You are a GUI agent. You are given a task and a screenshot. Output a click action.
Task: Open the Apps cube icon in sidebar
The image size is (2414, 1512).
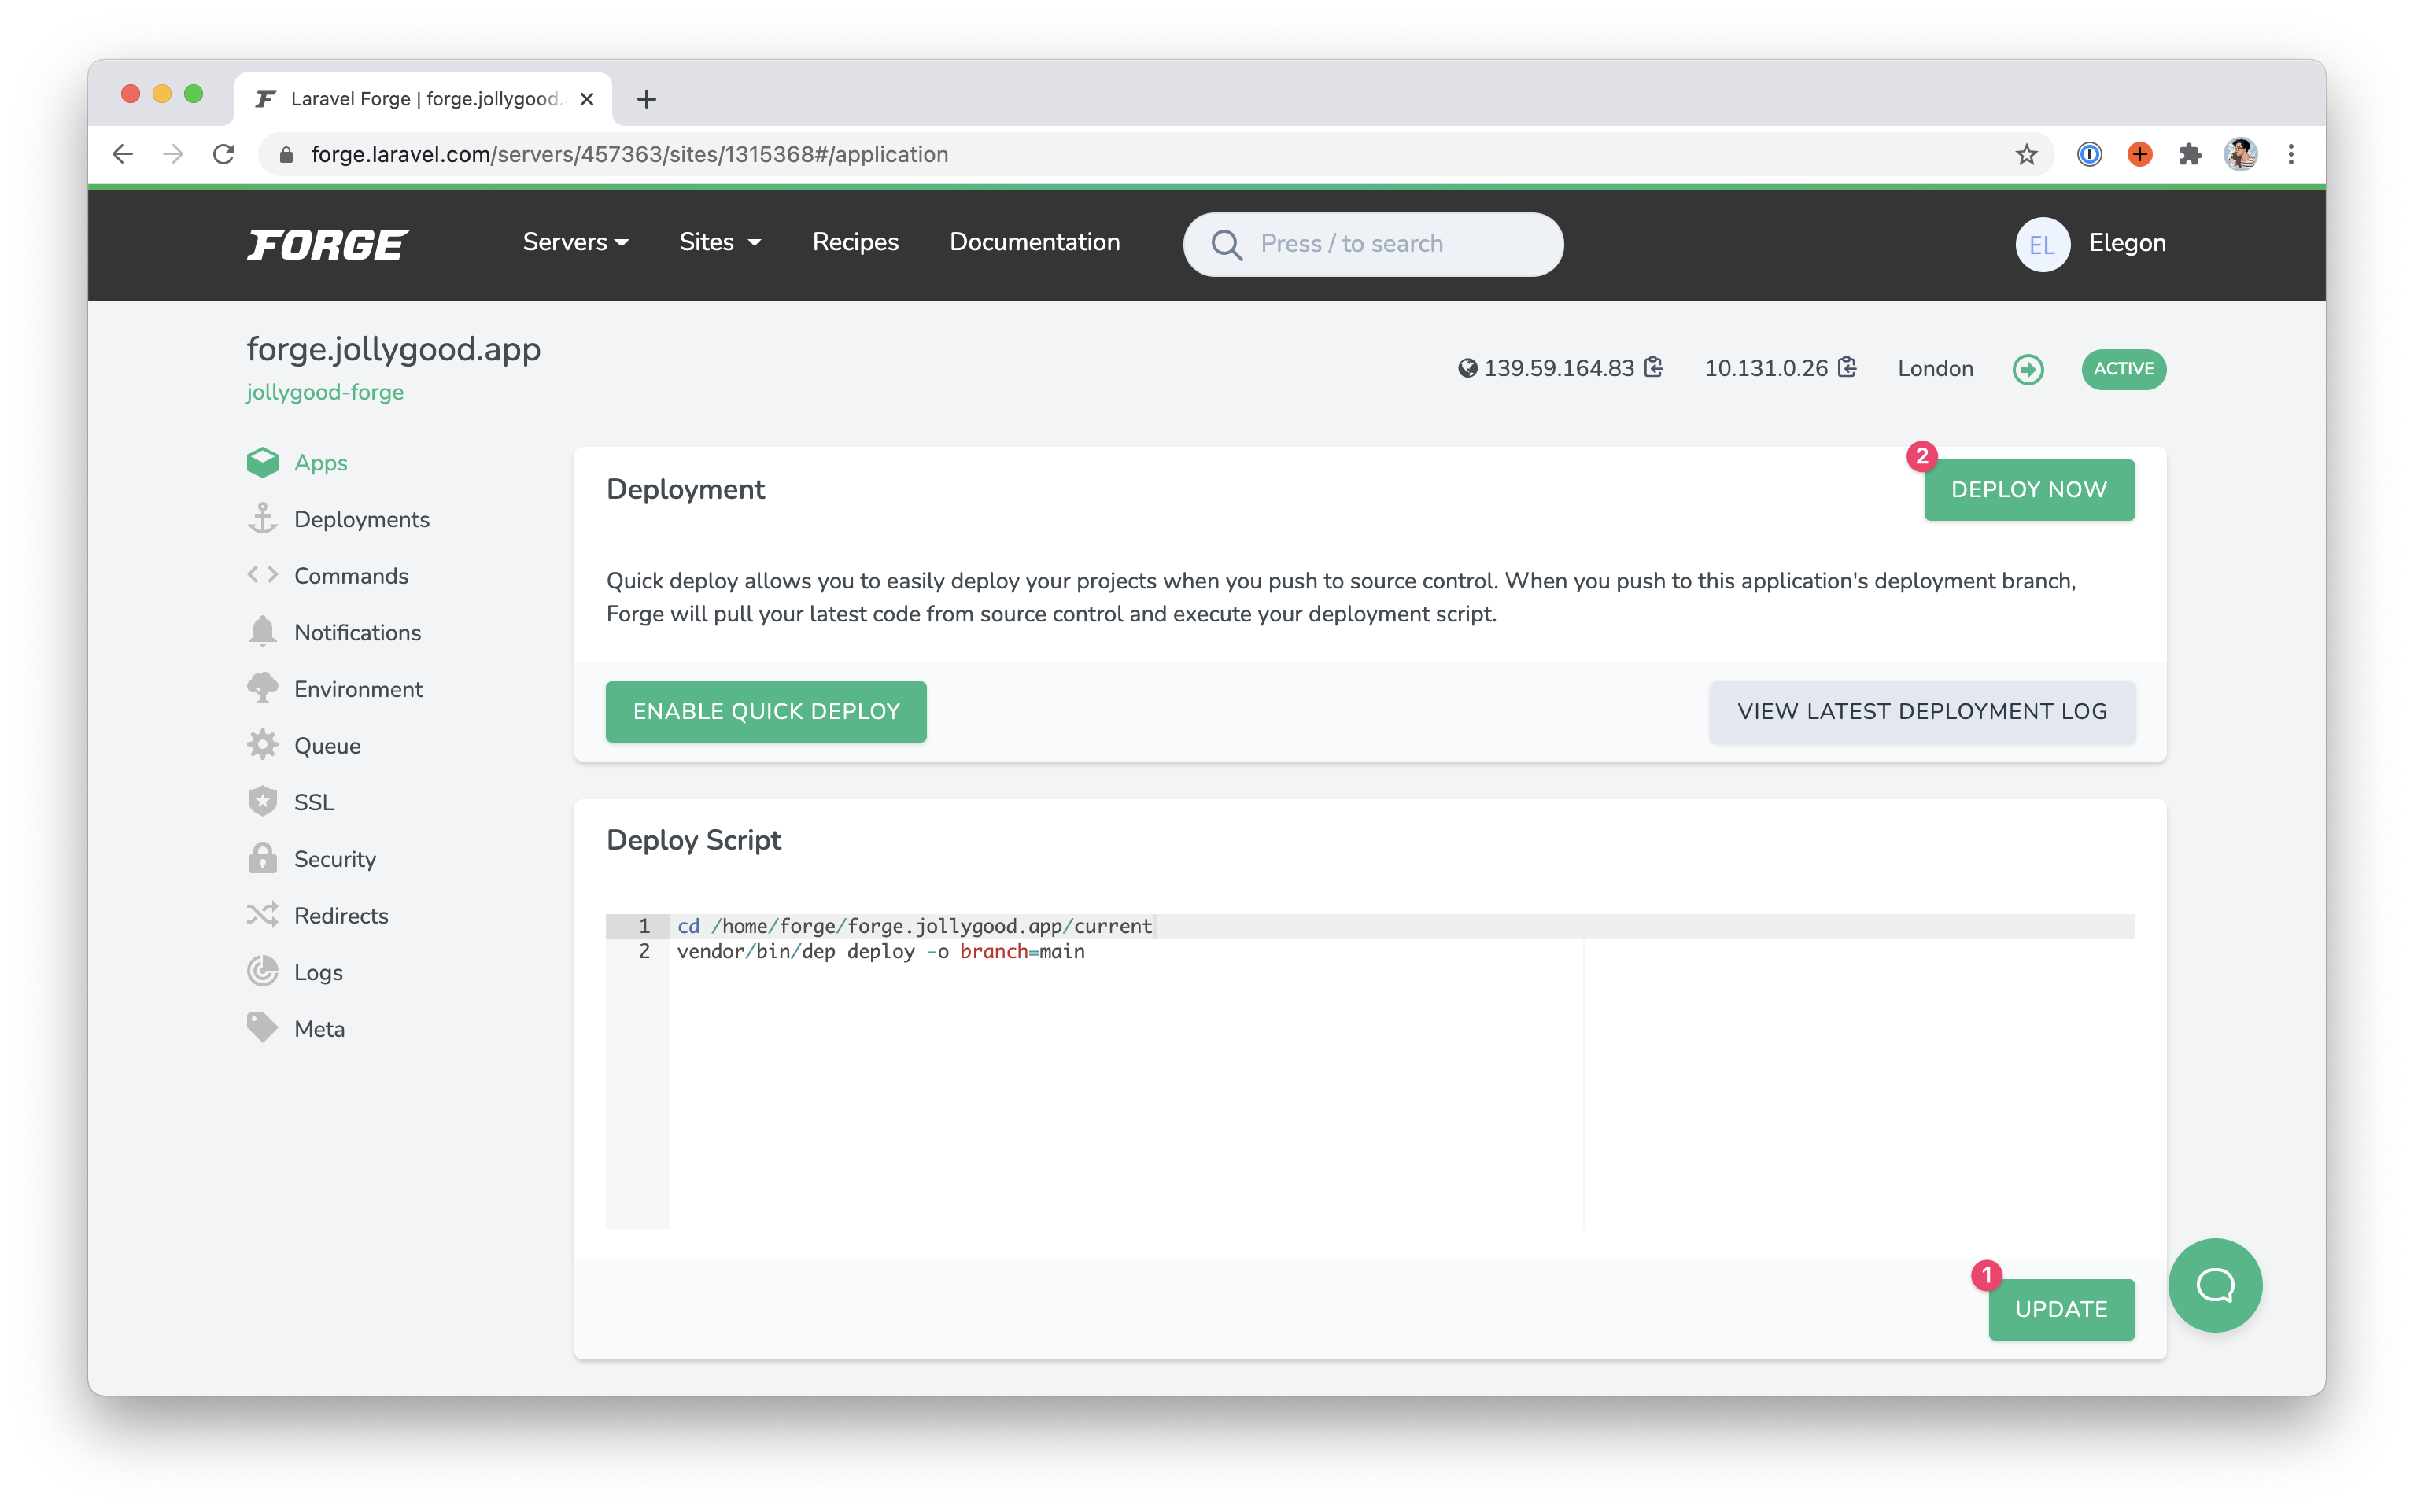(262, 462)
